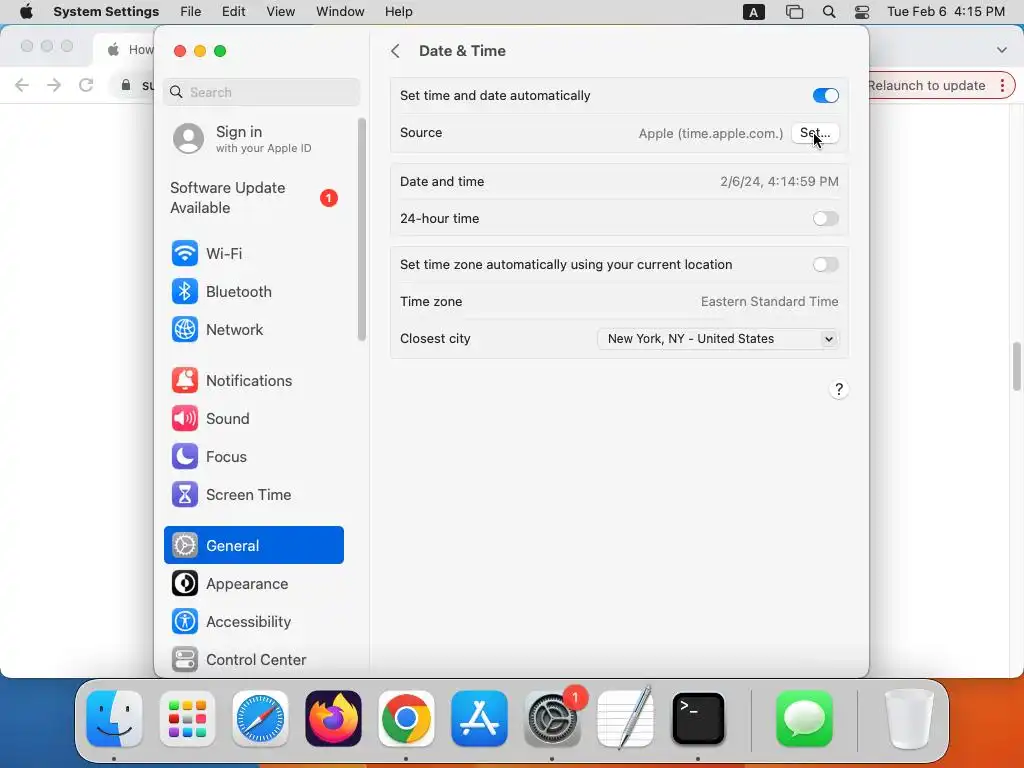The width and height of the screenshot is (1024, 768).
Task: Open Bluetooth settings in sidebar
Action: (x=253, y=291)
